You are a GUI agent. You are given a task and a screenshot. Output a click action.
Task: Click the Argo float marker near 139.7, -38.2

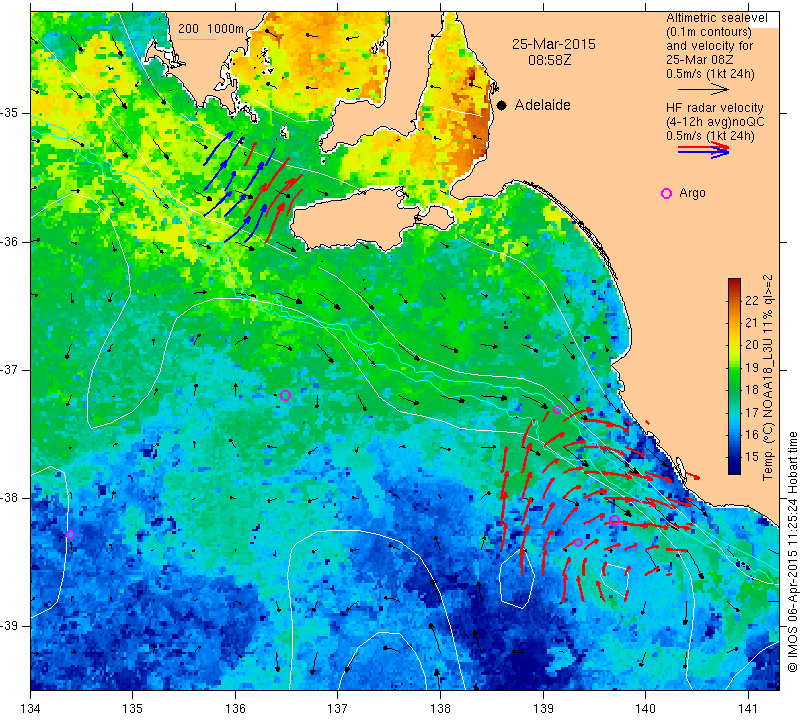point(614,520)
